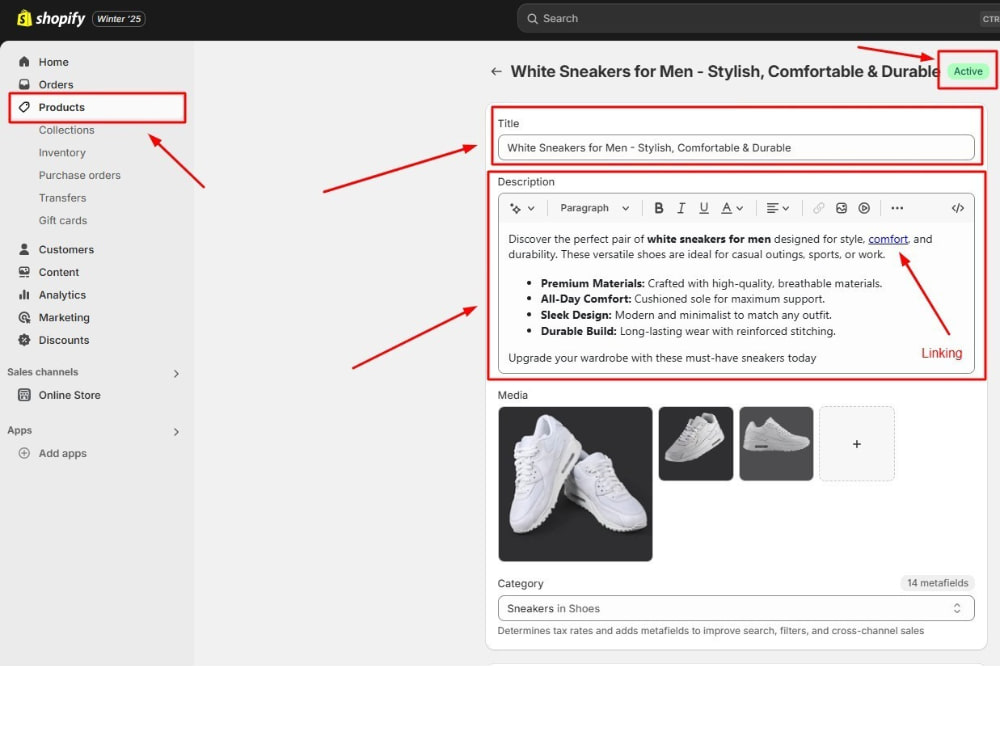The height and width of the screenshot is (750, 1000).
Task: Go to Inventory
Action: 62,152
